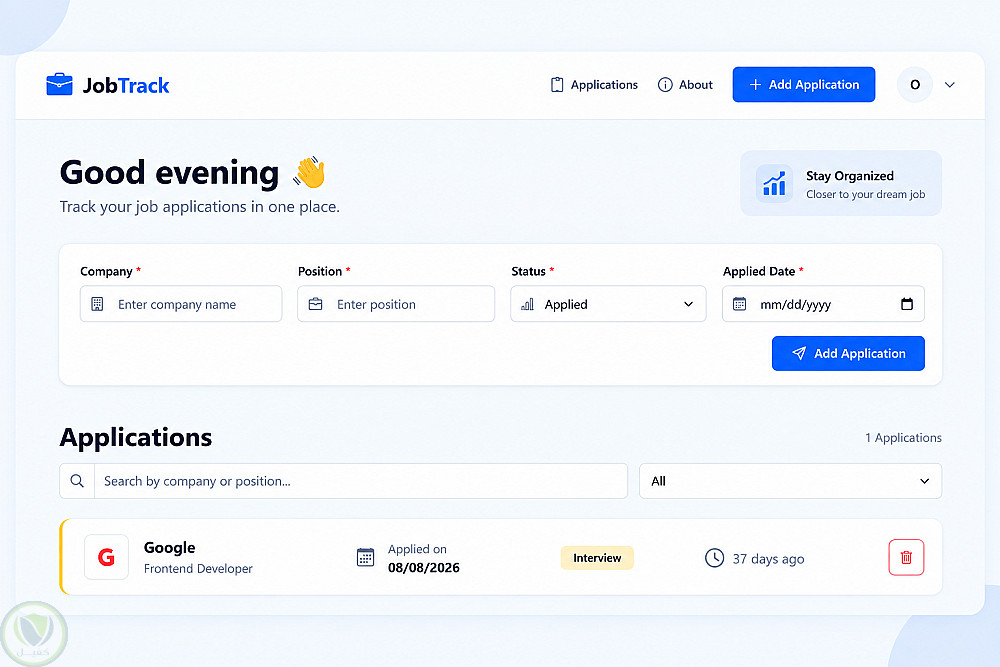
Task: Click the building icon in Company field
Action: click(97, 304)
